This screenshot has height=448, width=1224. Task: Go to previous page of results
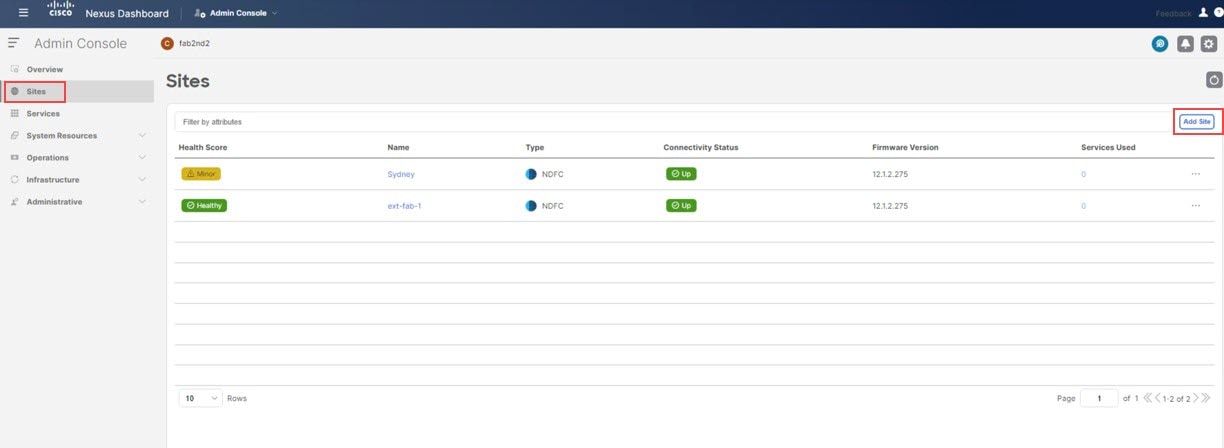(x=1158, y=398)
